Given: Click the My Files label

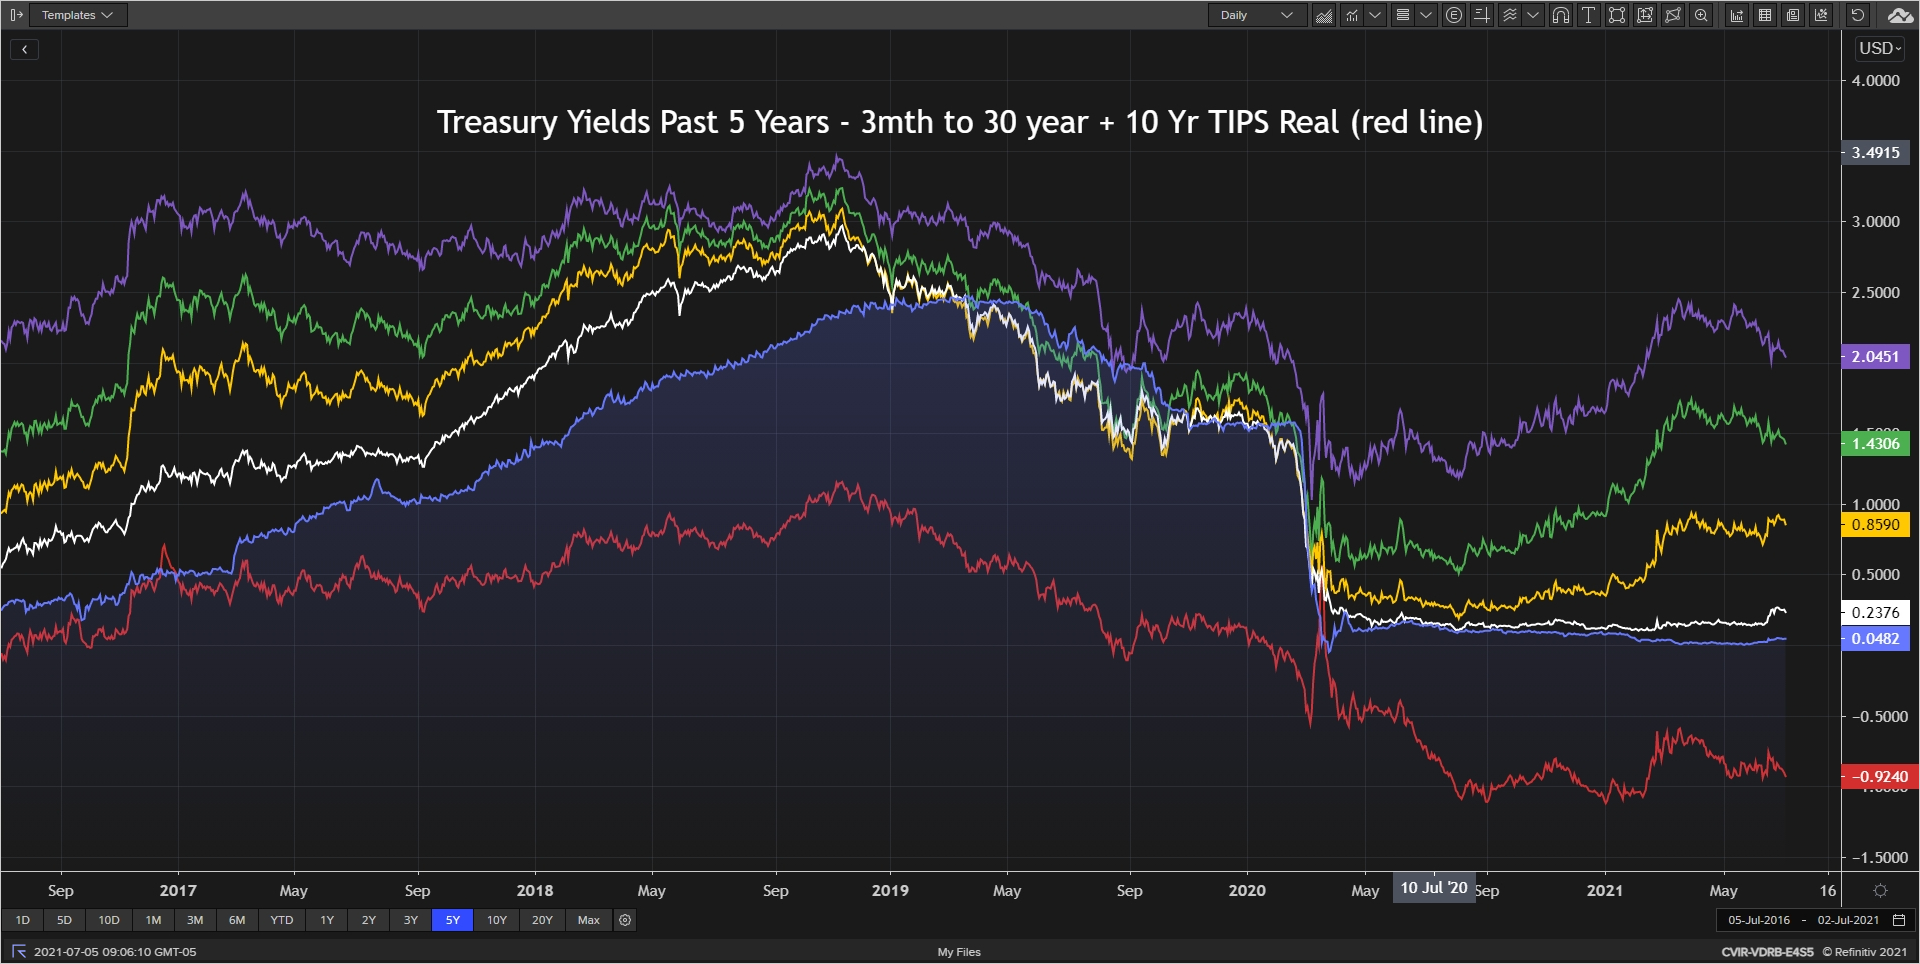Looking at the screenshot, I should click(x=958, y=952).
